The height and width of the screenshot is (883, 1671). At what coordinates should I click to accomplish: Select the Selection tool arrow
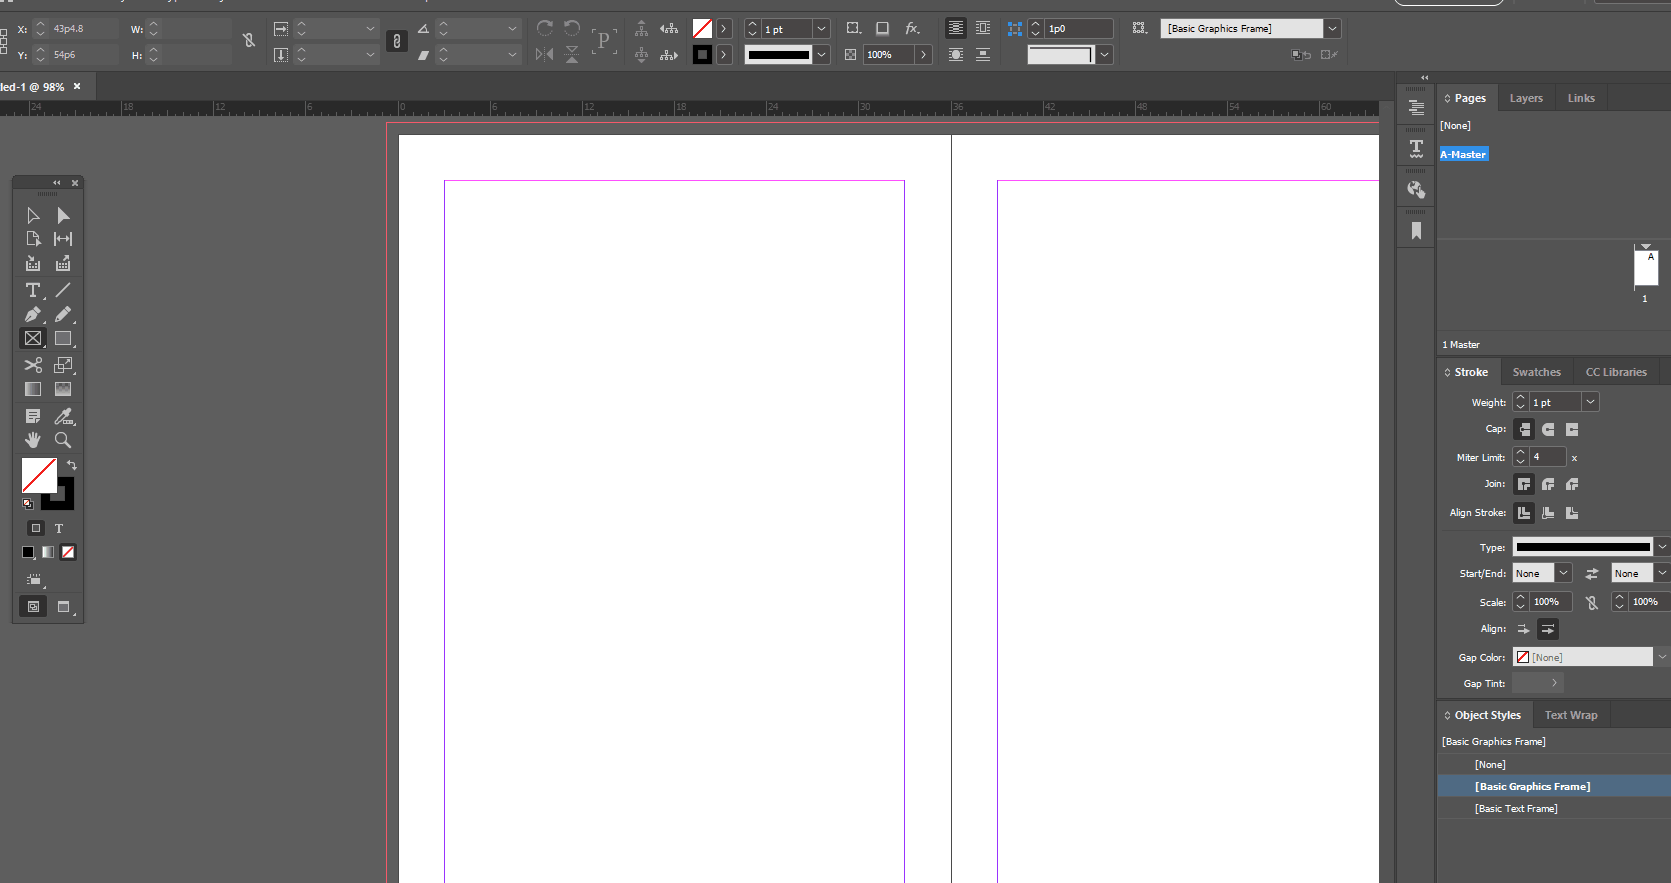(33, 215)
